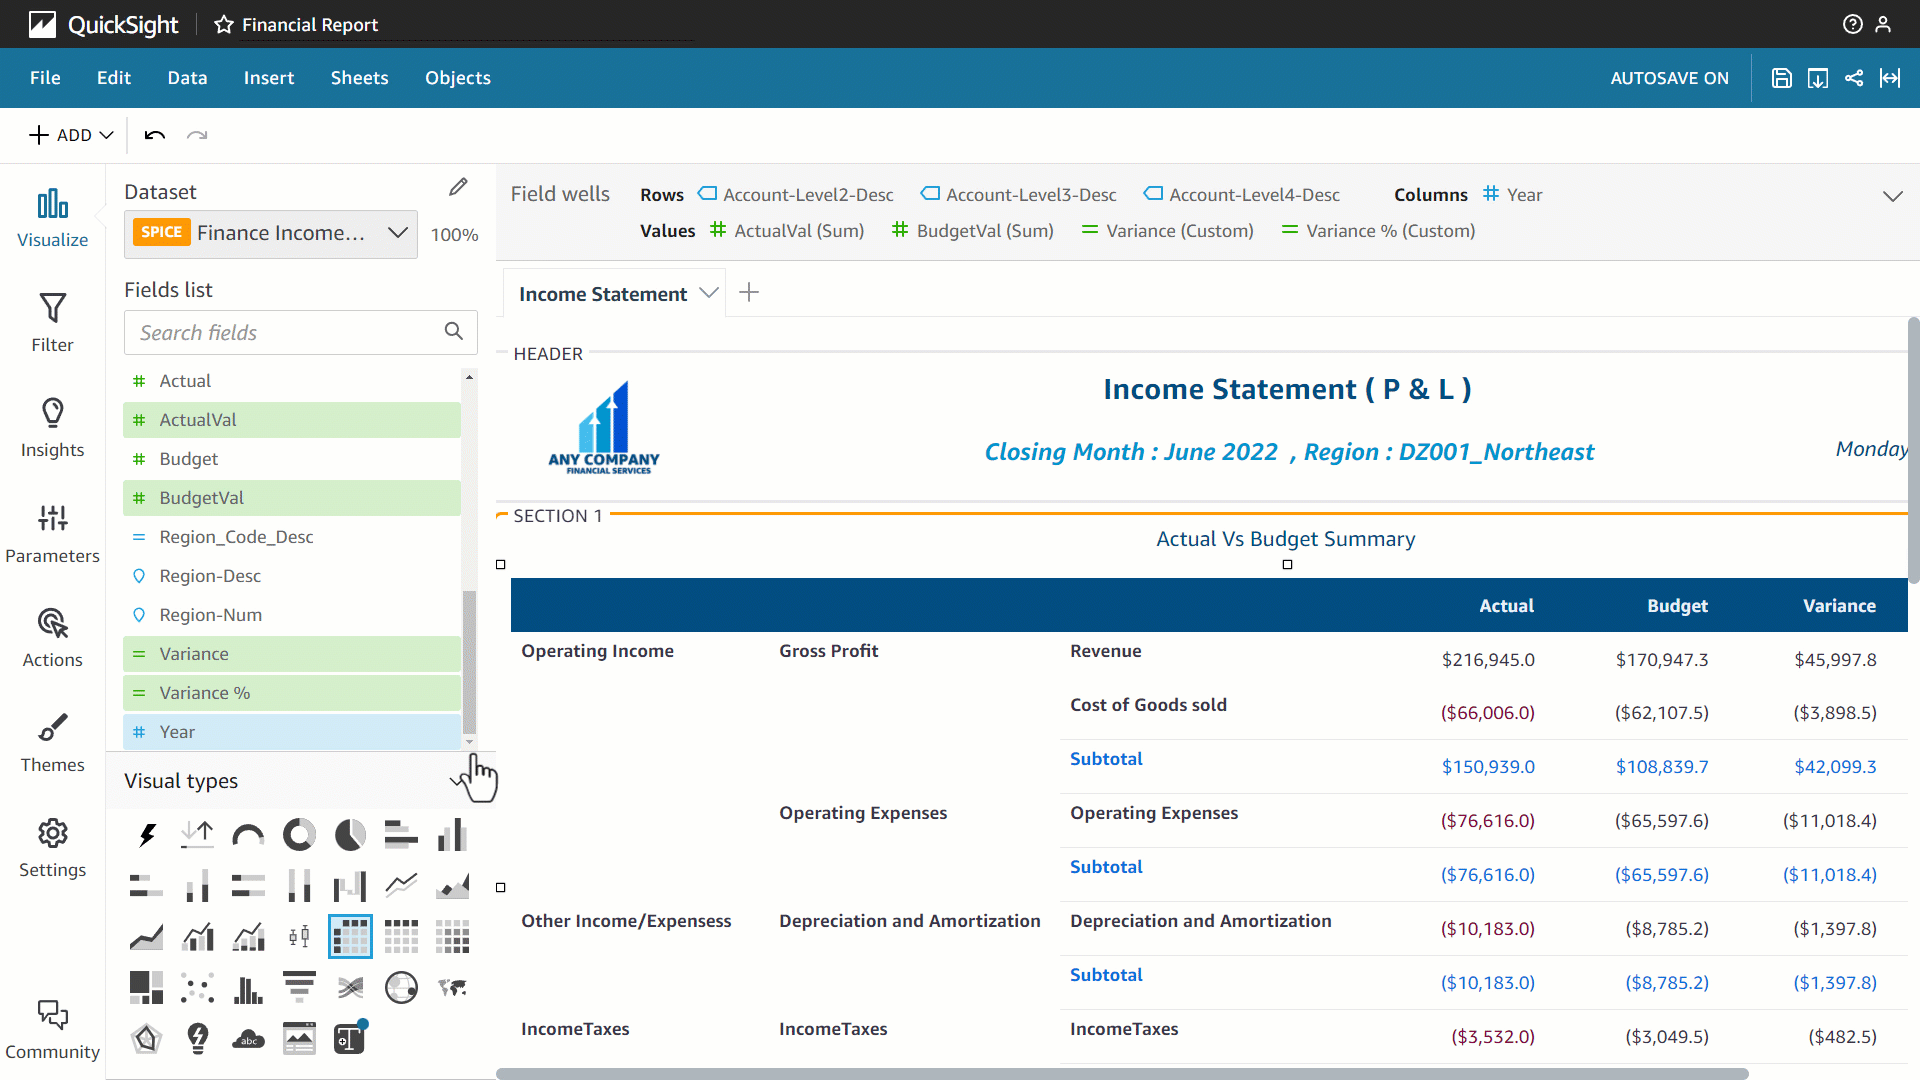Pick the word cloud visual type
The image size is (1920, 1080).
(x=248, y=1039)
